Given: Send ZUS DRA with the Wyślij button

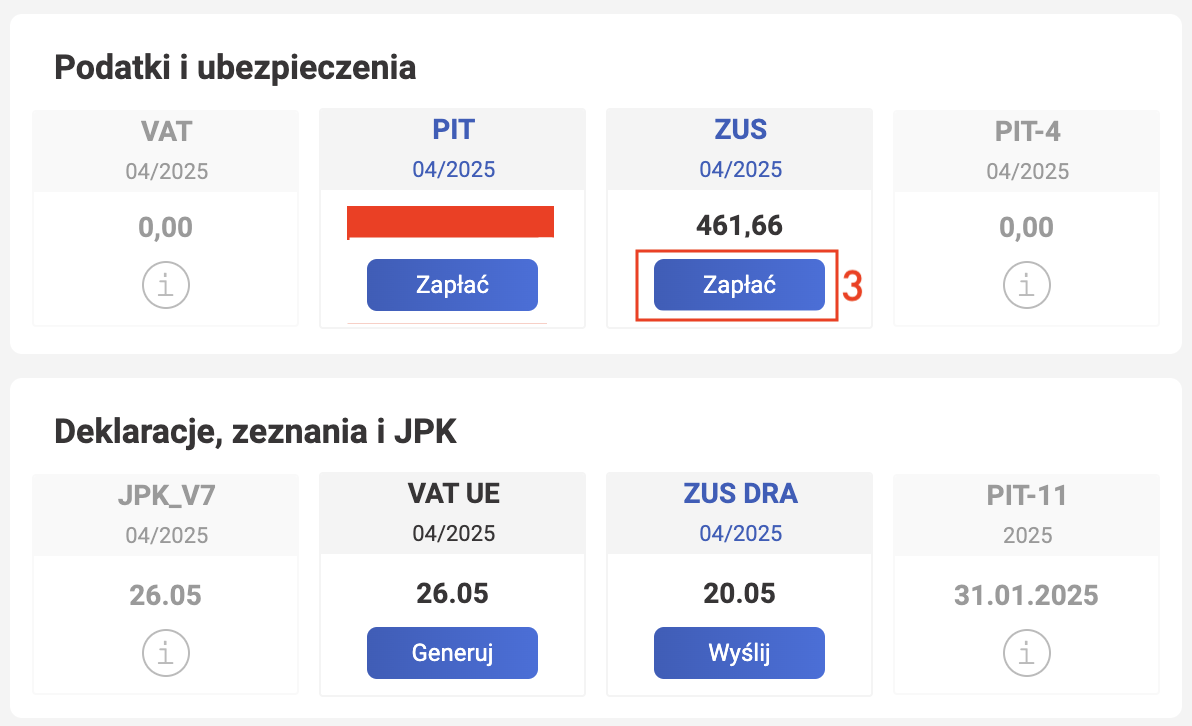Looking at the screenshot, I should click(739, 653).
